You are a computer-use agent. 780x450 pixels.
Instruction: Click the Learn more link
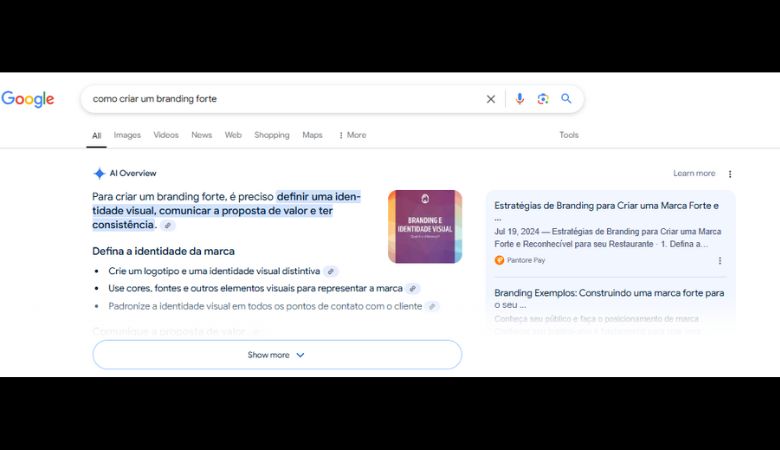(694, 174)
